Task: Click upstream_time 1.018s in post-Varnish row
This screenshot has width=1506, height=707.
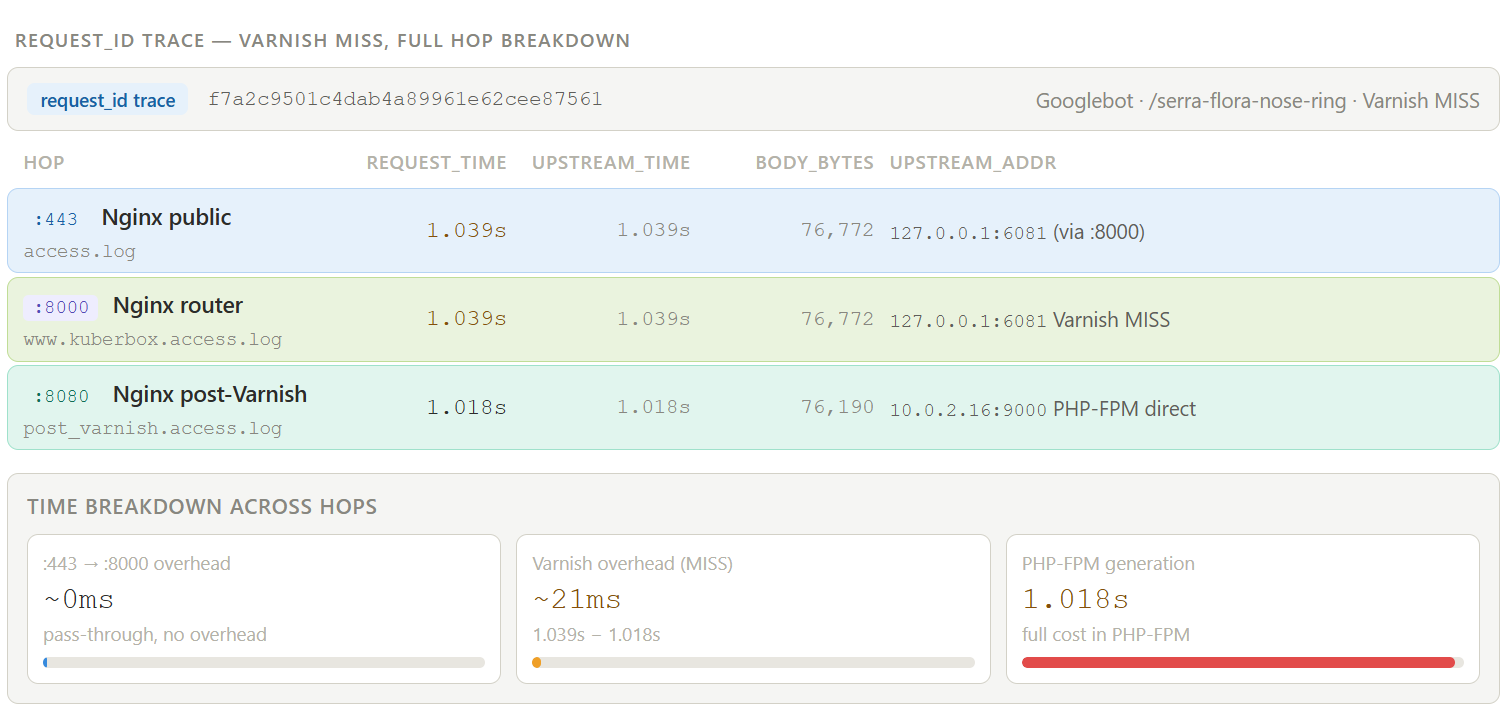Action: tap(653, 407)
